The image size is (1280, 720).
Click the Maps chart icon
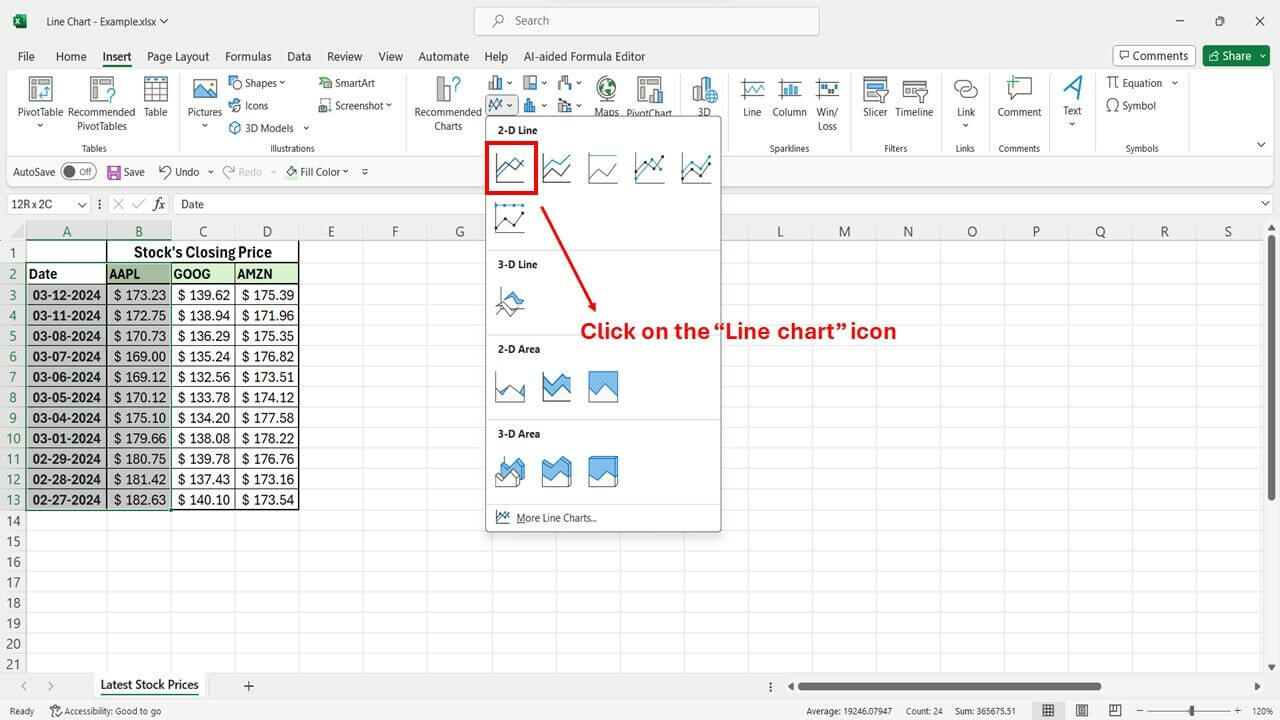[x=607, y=98]
